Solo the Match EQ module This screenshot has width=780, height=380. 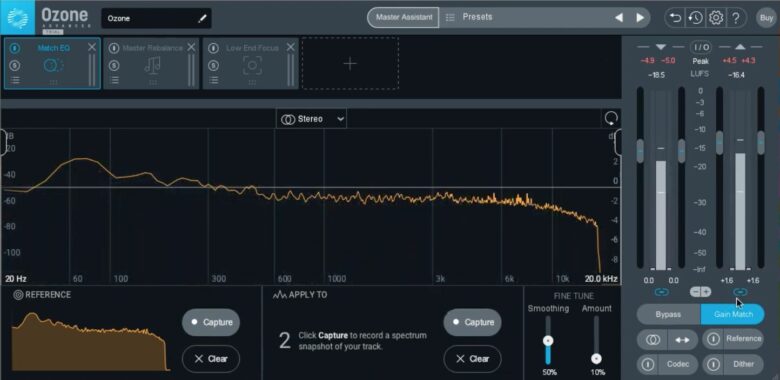click(15, 65)
